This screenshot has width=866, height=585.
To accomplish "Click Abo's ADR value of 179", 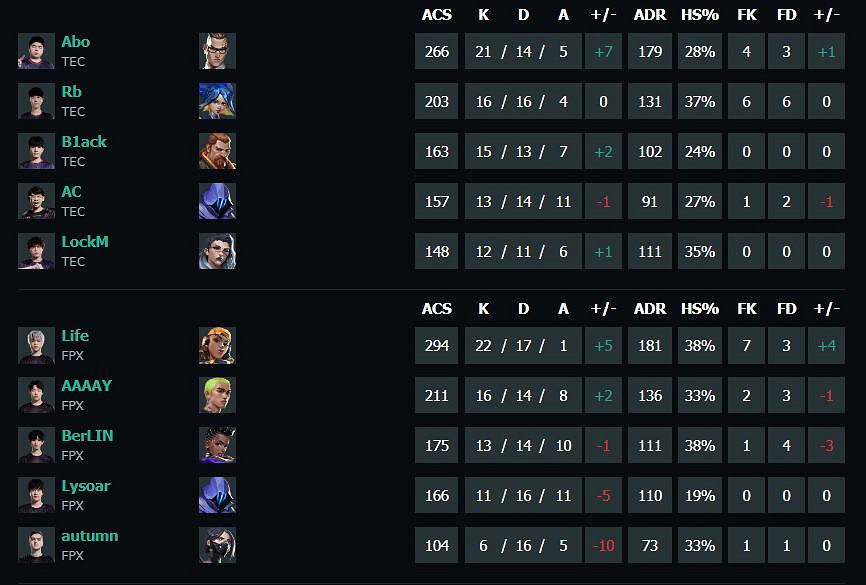I will 650,51.
